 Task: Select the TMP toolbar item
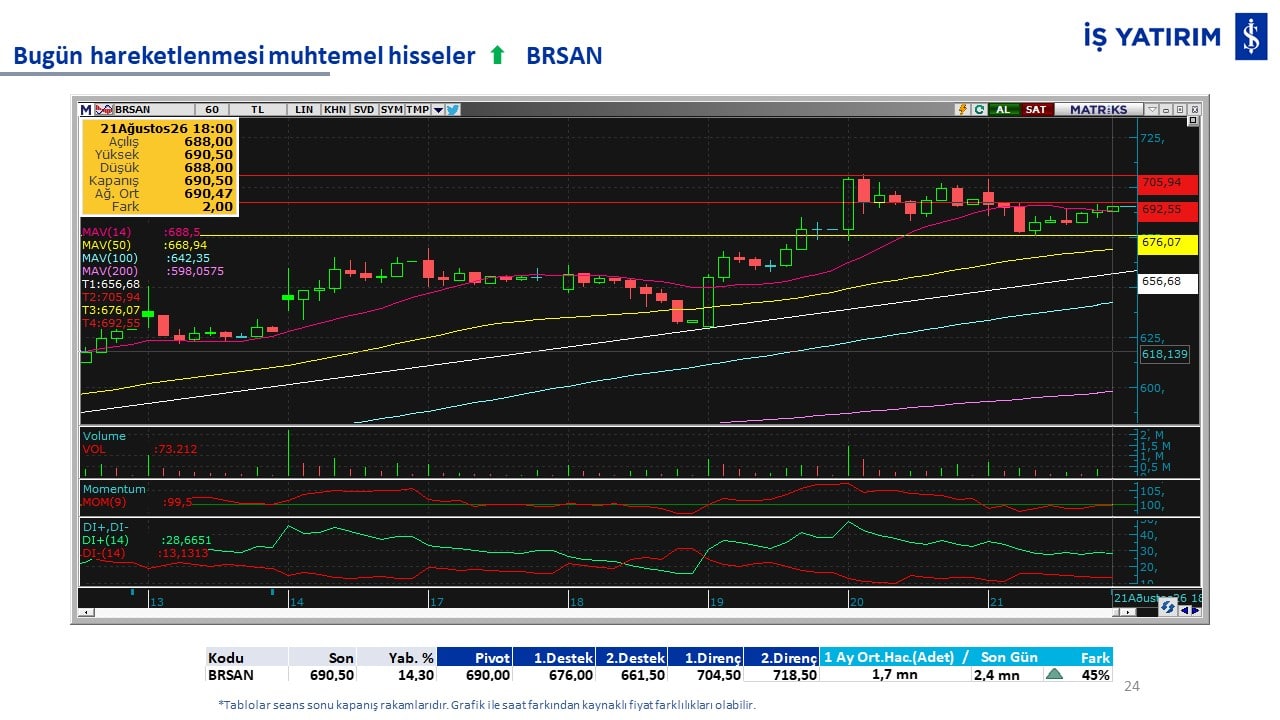417,110
